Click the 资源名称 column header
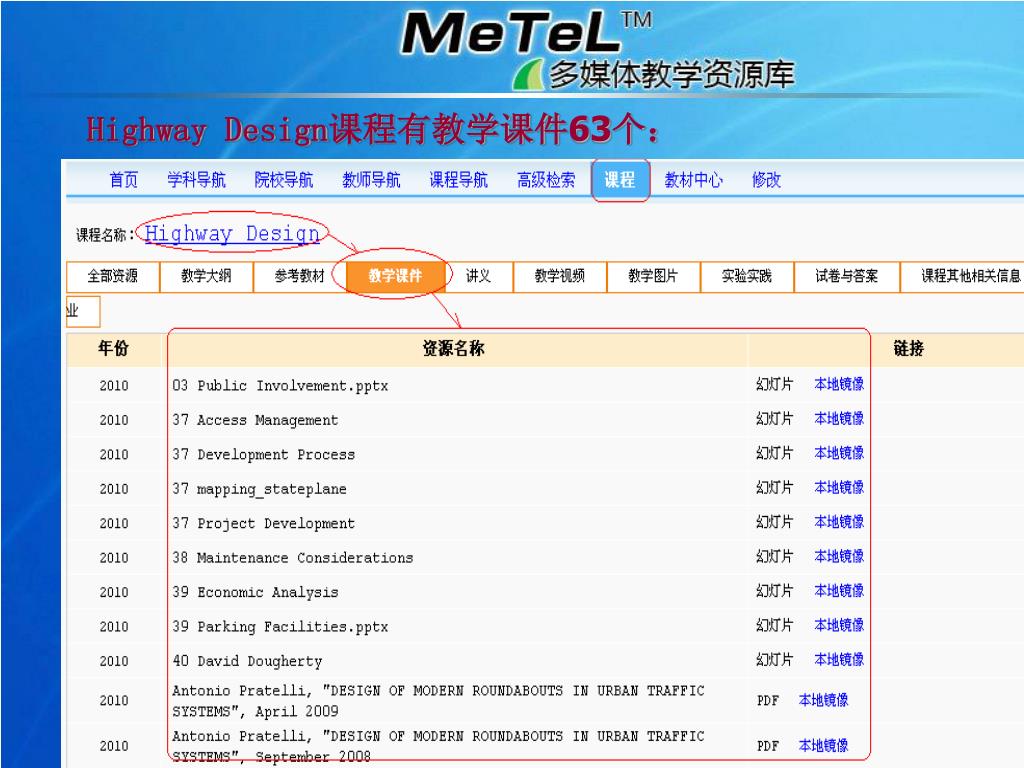Screen dimensions: 1024x768 point(453,349)
